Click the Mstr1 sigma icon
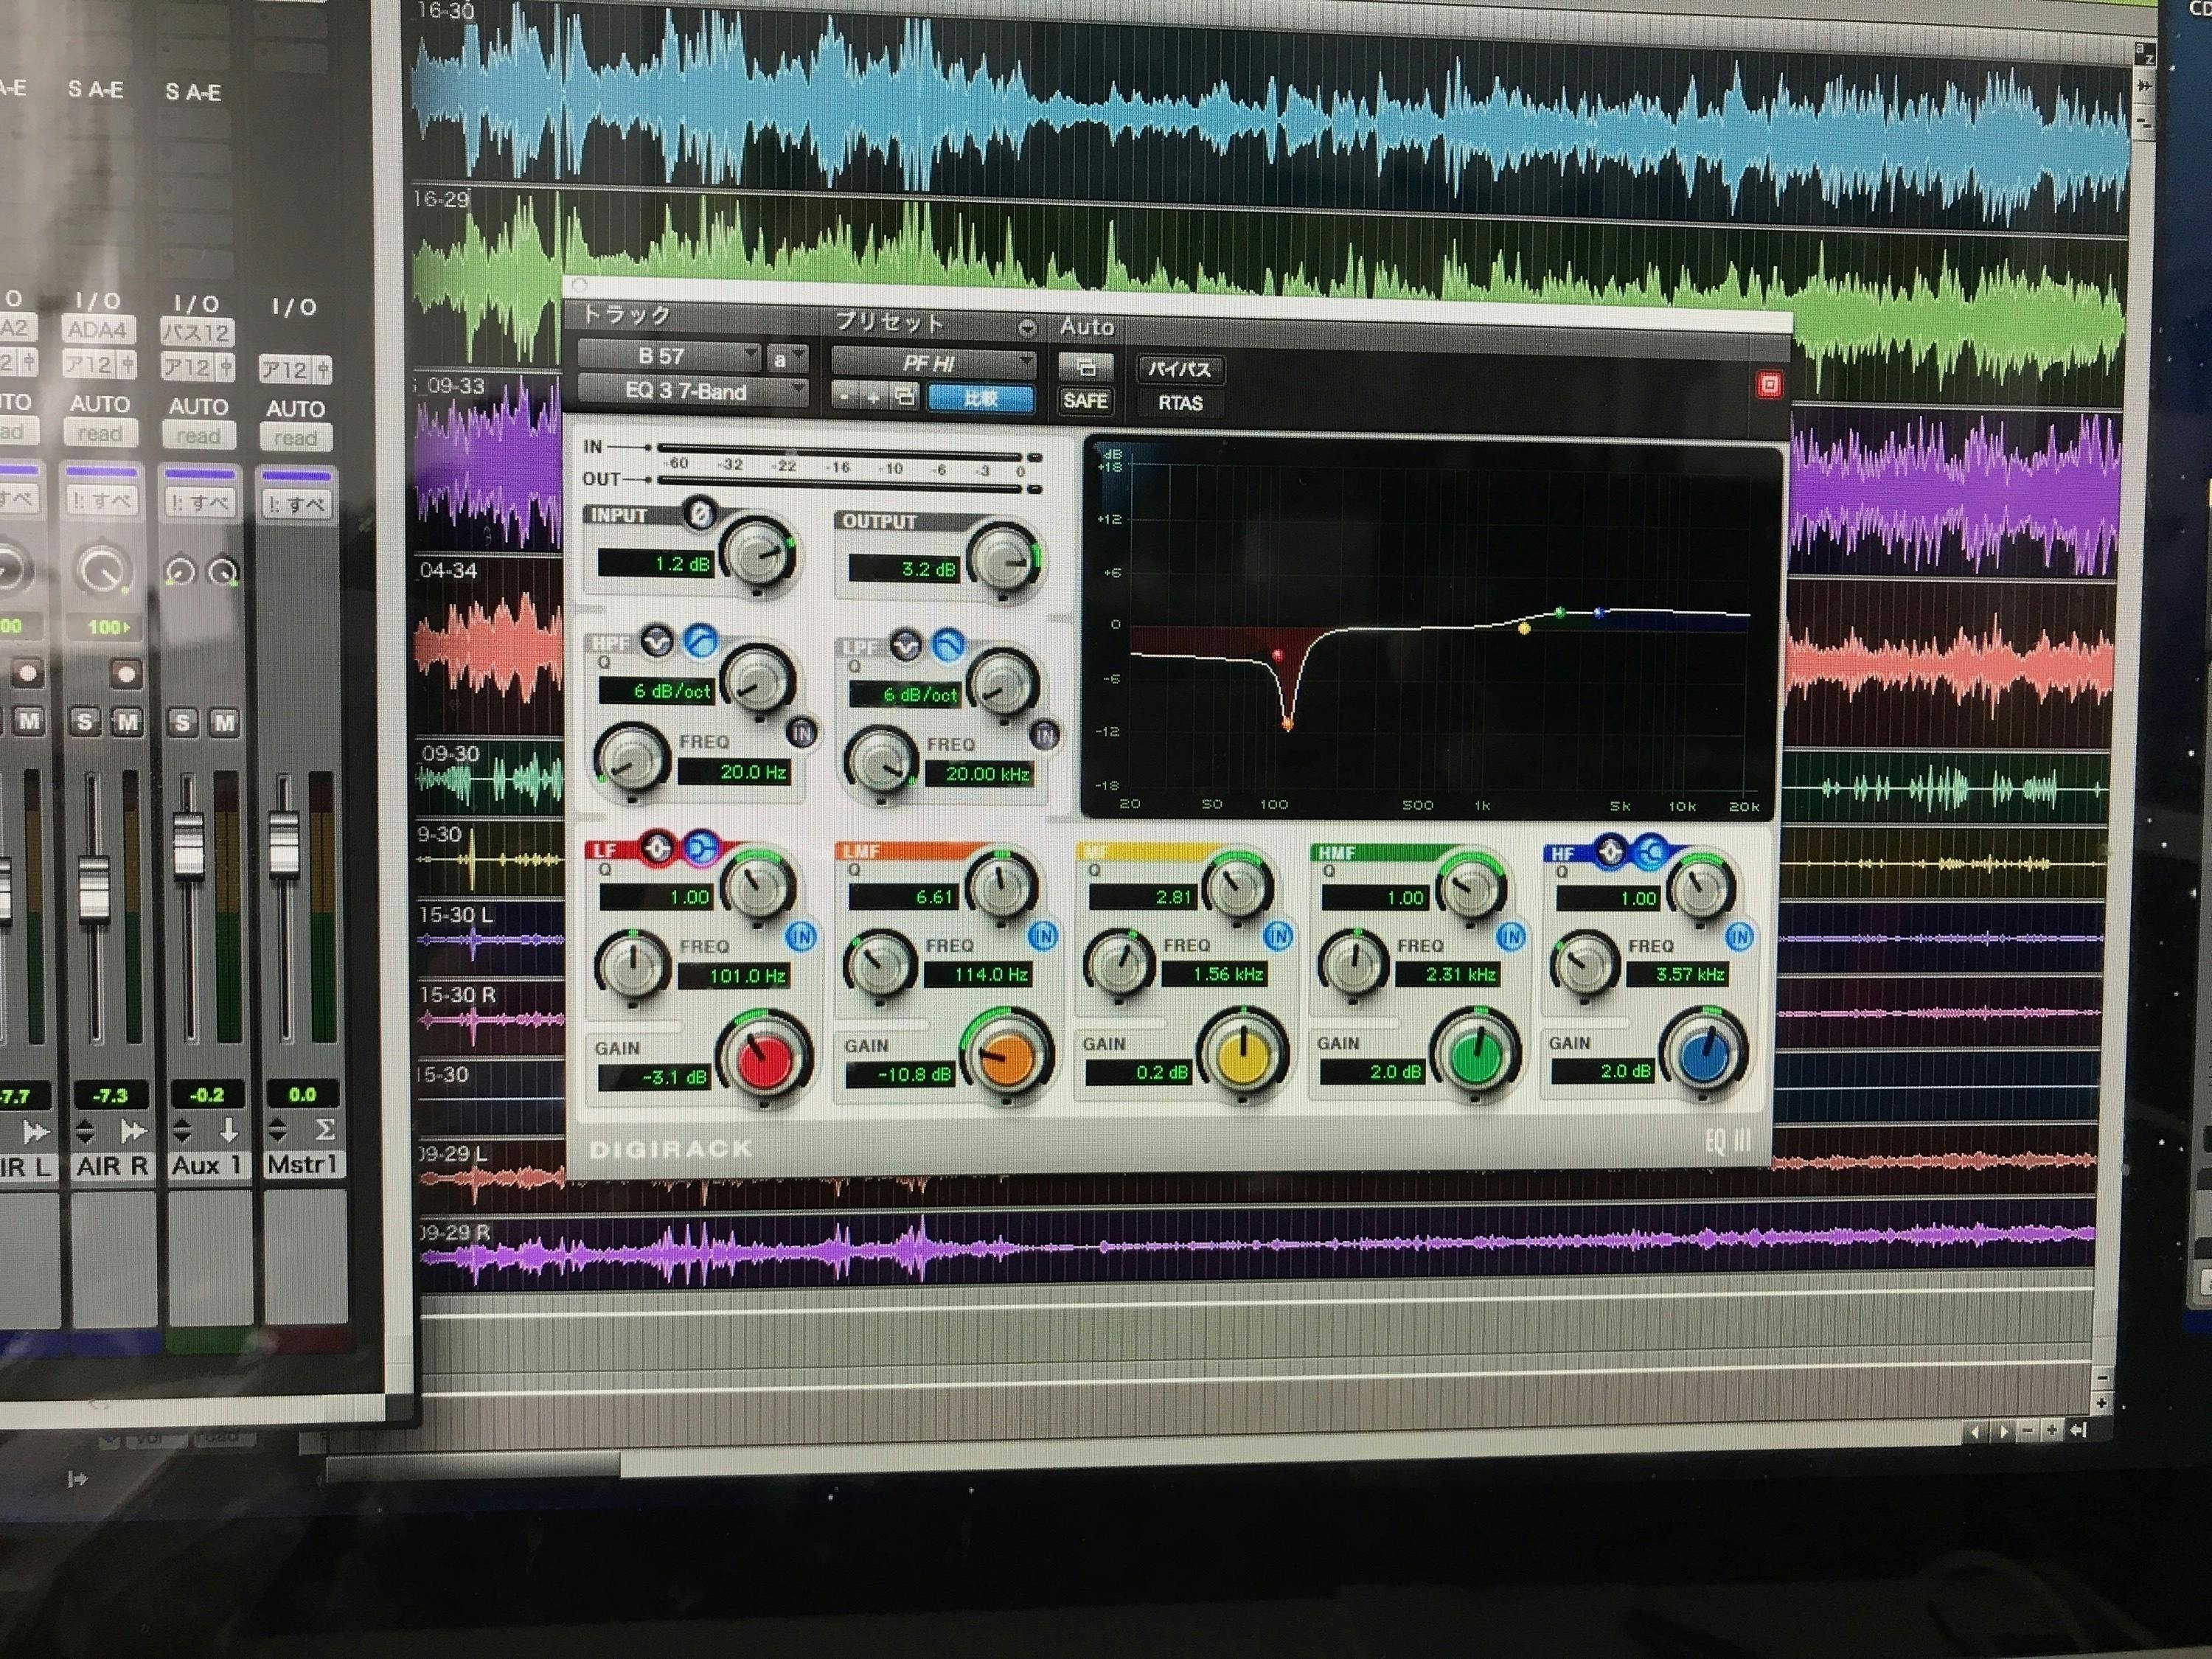Viewport: 2212px width, 1659px height. 326,1130
